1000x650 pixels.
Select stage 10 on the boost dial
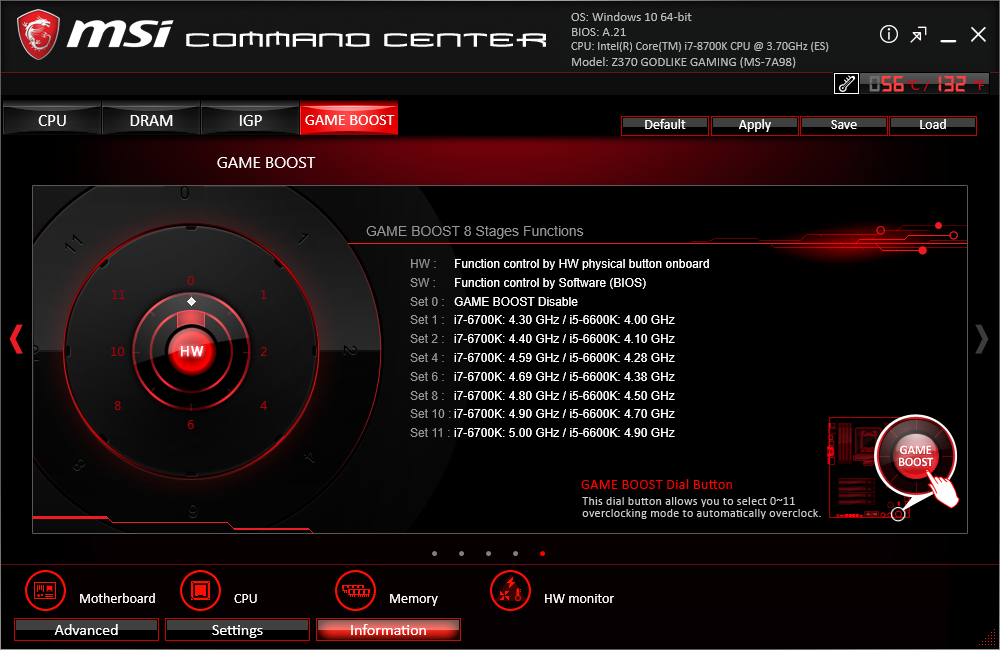pyautogui.click(x=117, y=351)
